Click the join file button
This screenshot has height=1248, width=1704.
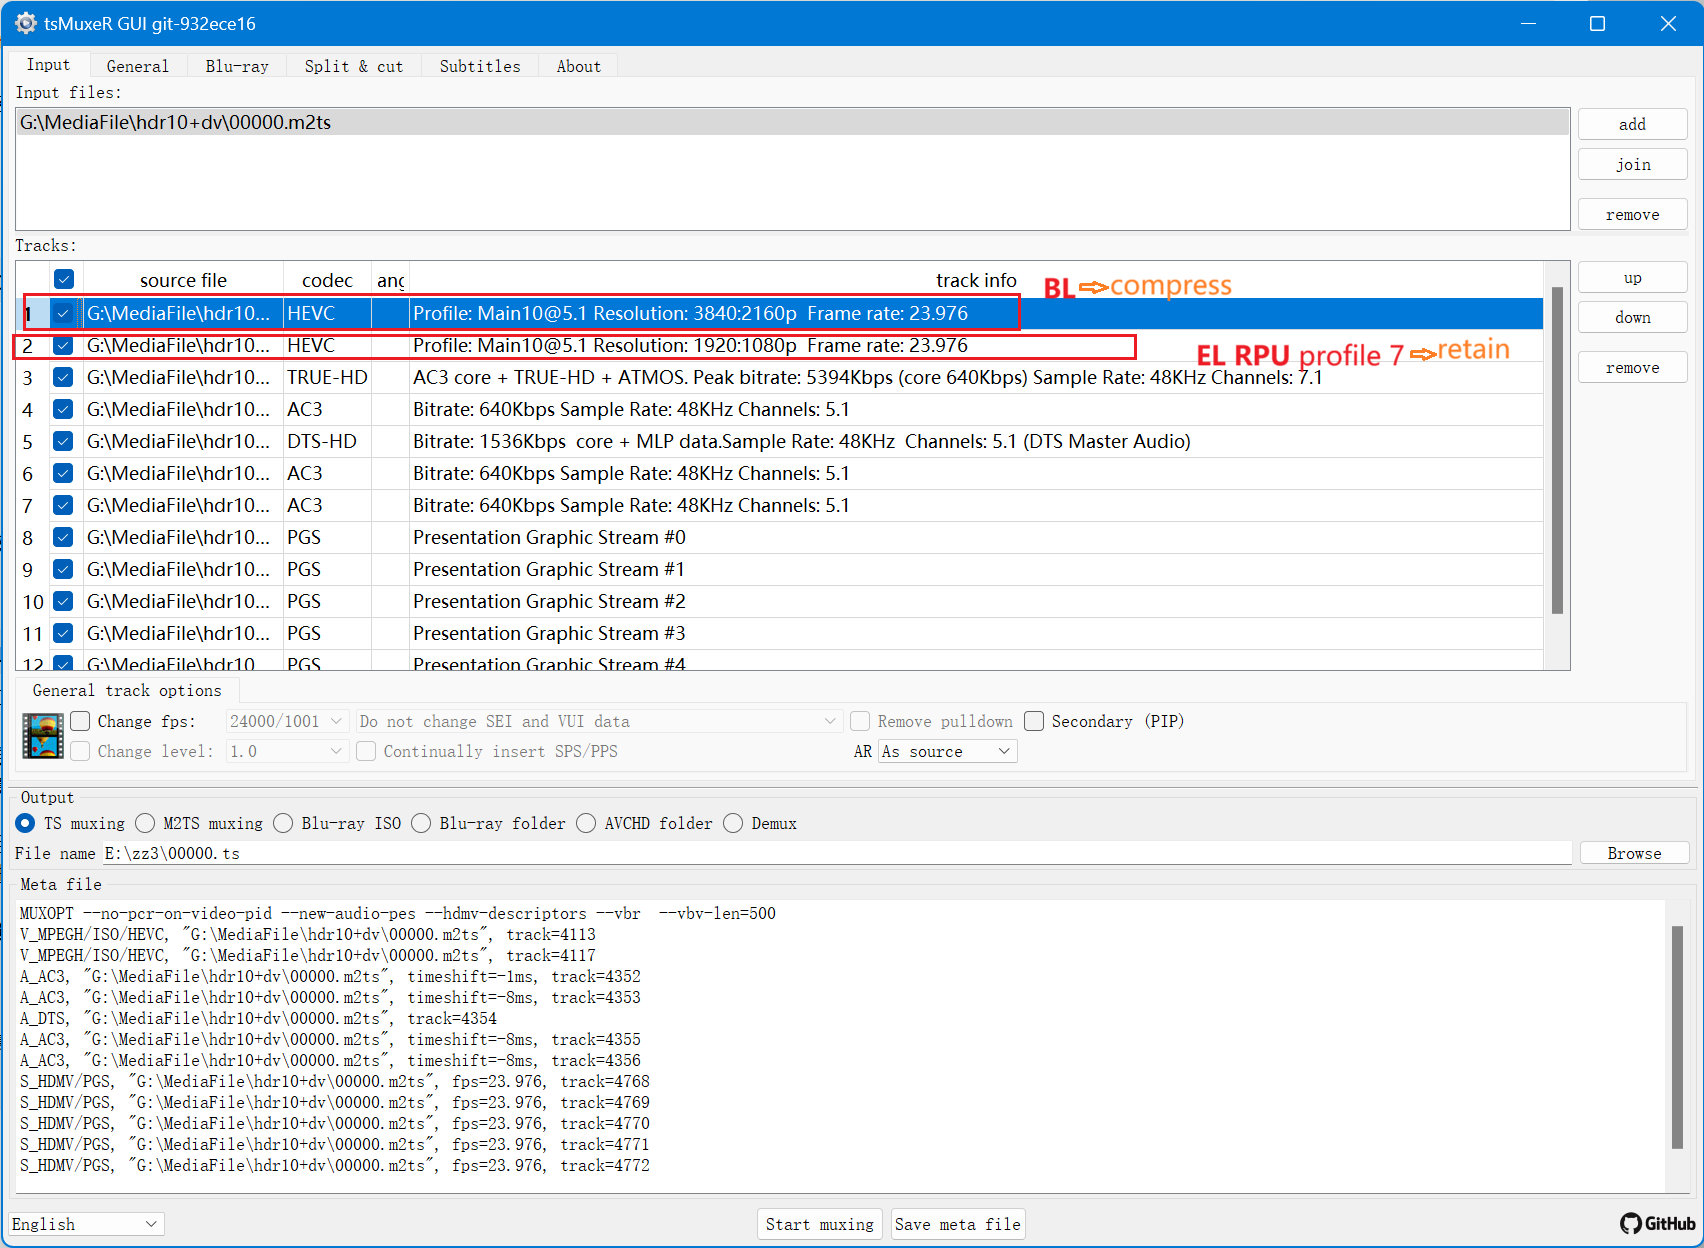[1632, 164]
